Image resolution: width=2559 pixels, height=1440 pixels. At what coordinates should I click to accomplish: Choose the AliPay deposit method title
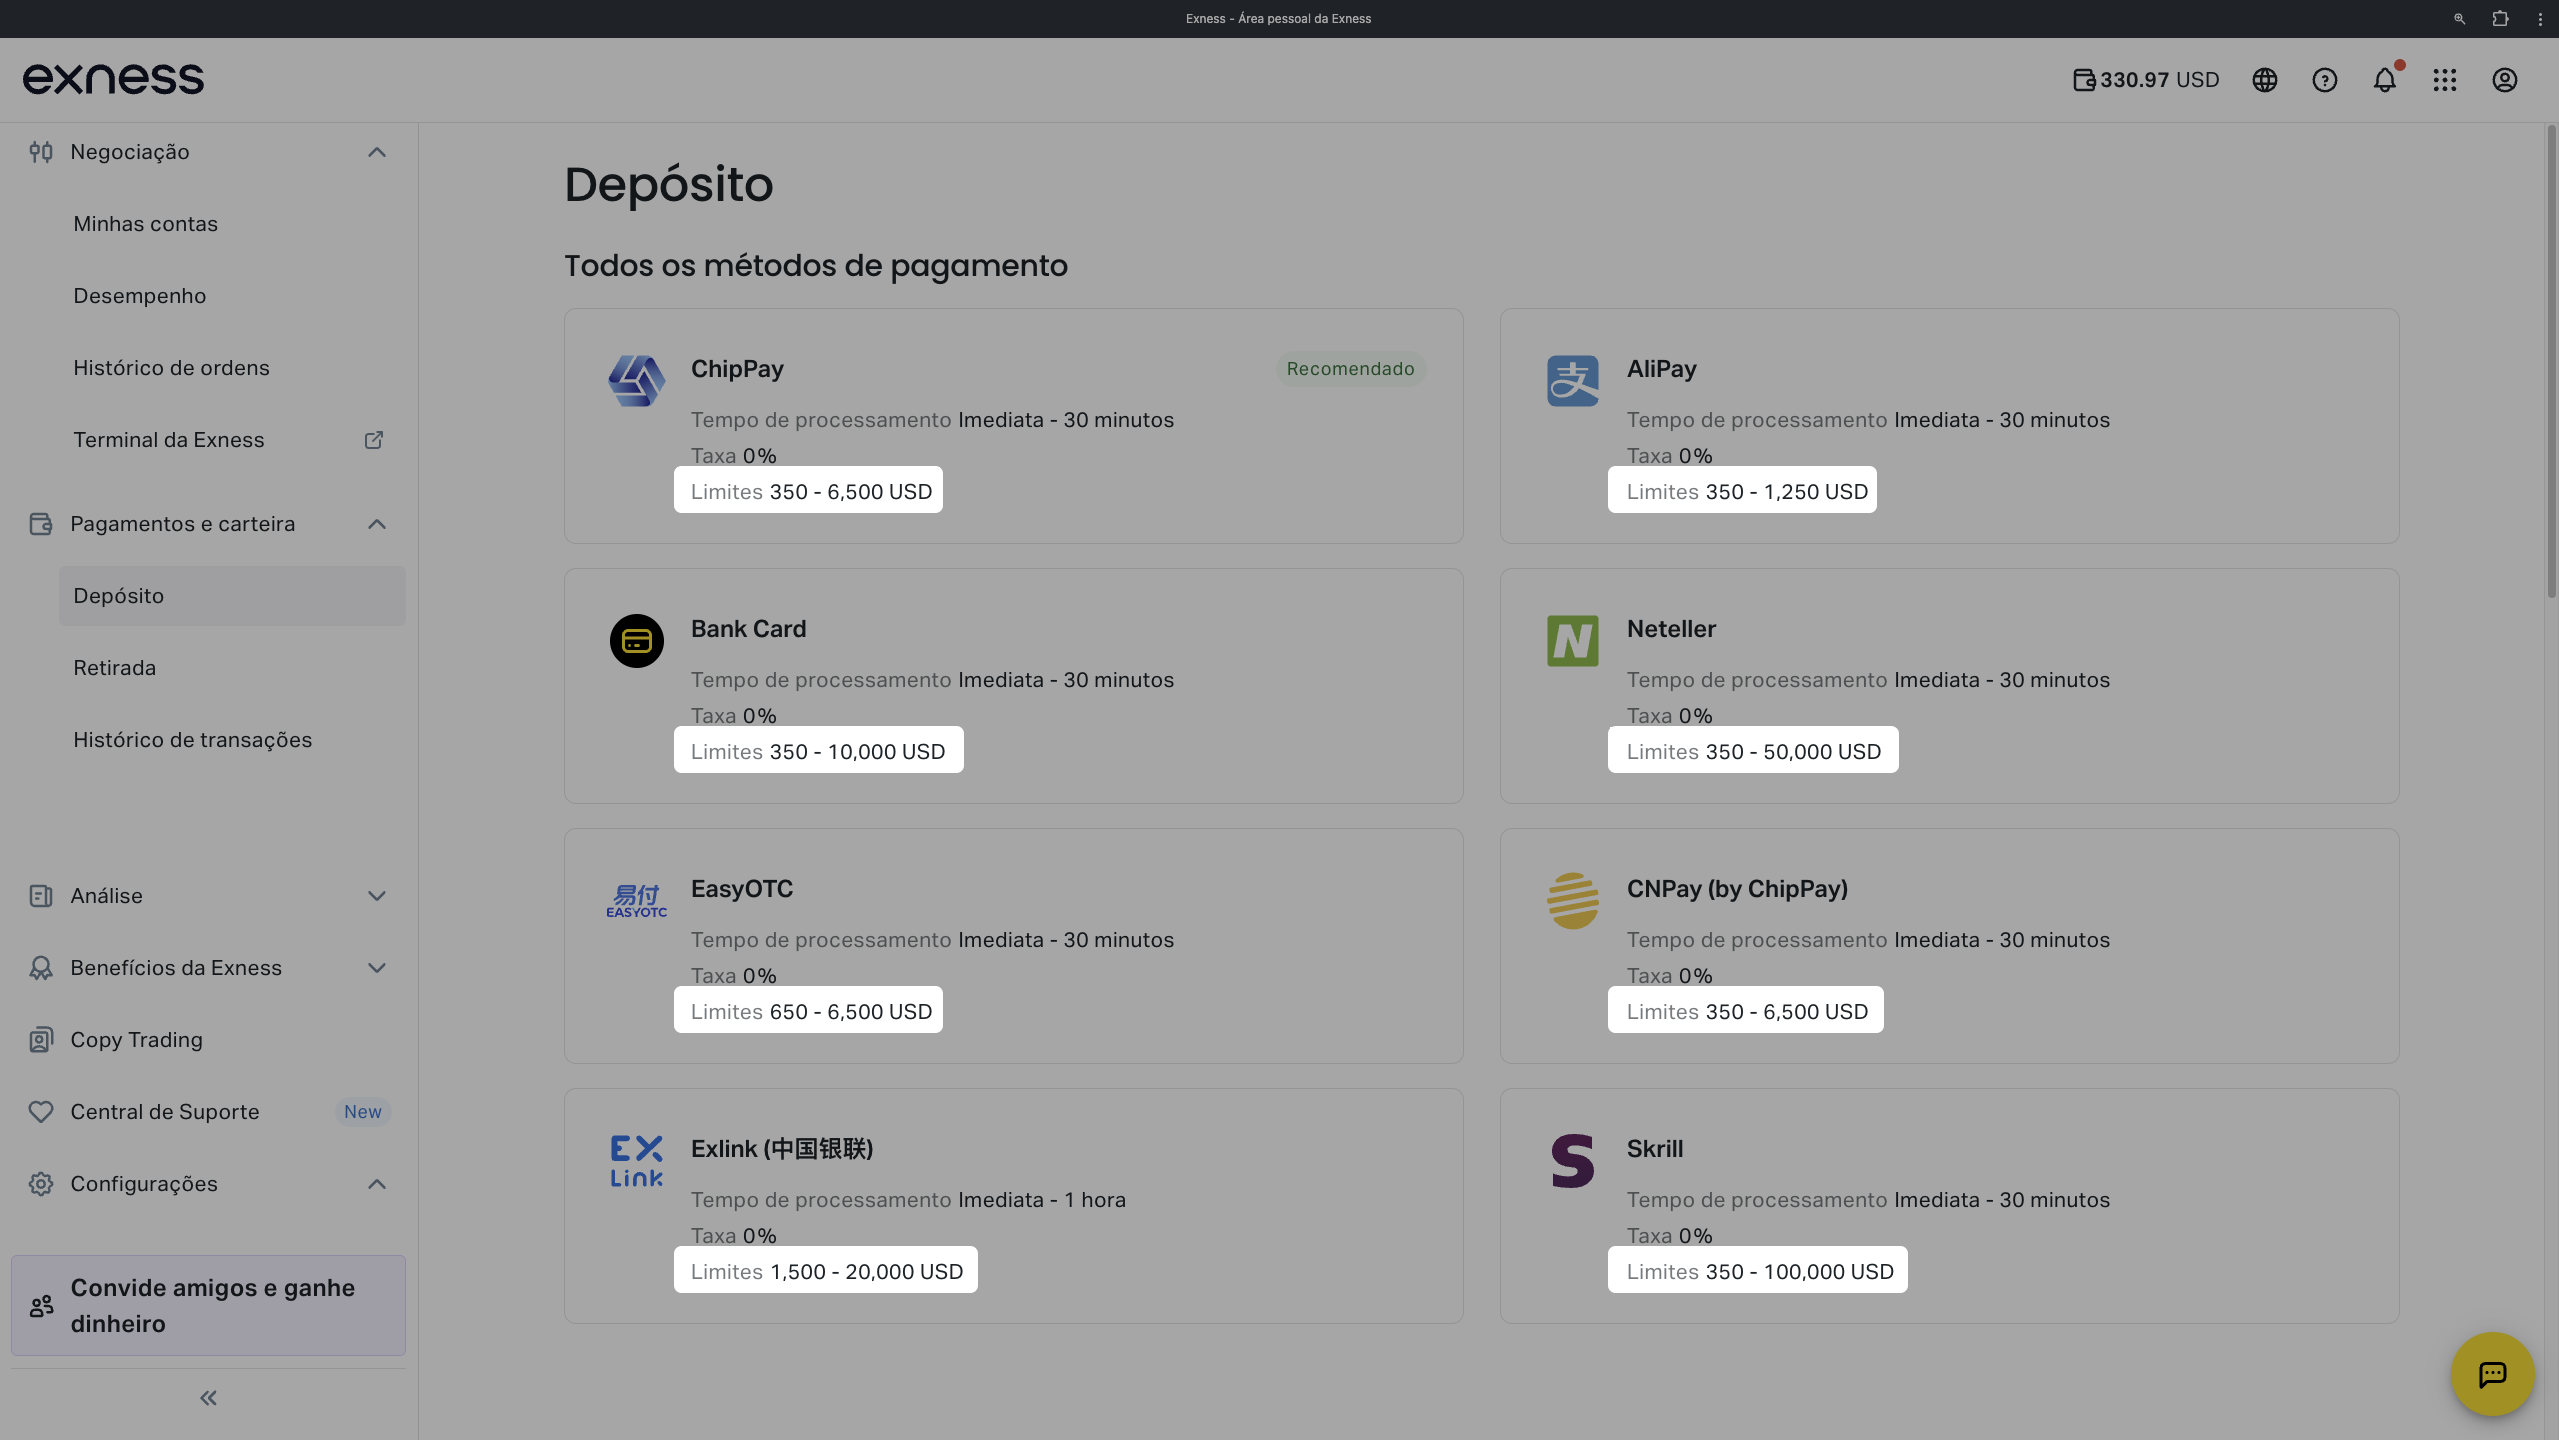pyautogui.click(x=1661, y=369)
